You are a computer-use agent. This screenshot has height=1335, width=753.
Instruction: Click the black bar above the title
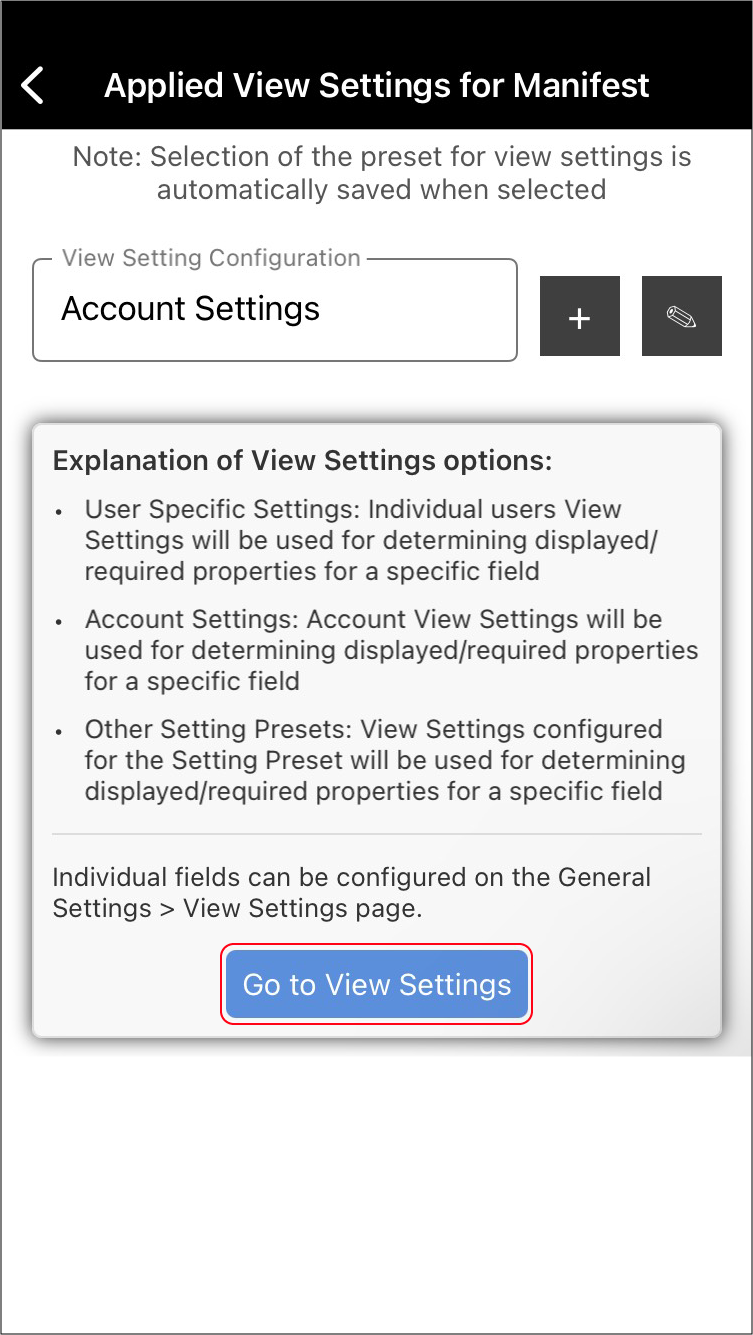pos(377,25)
